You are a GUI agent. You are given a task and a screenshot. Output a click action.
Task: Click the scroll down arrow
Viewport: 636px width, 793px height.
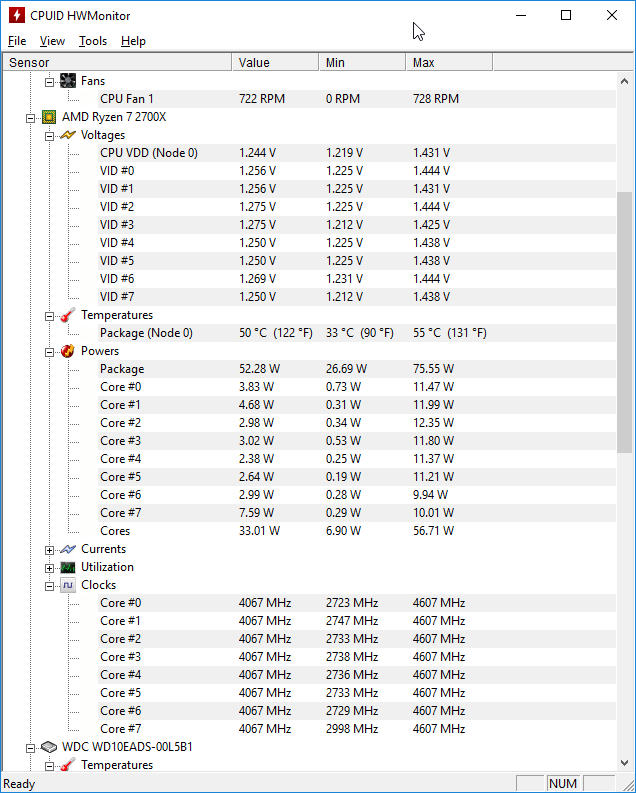pos(624,763)
